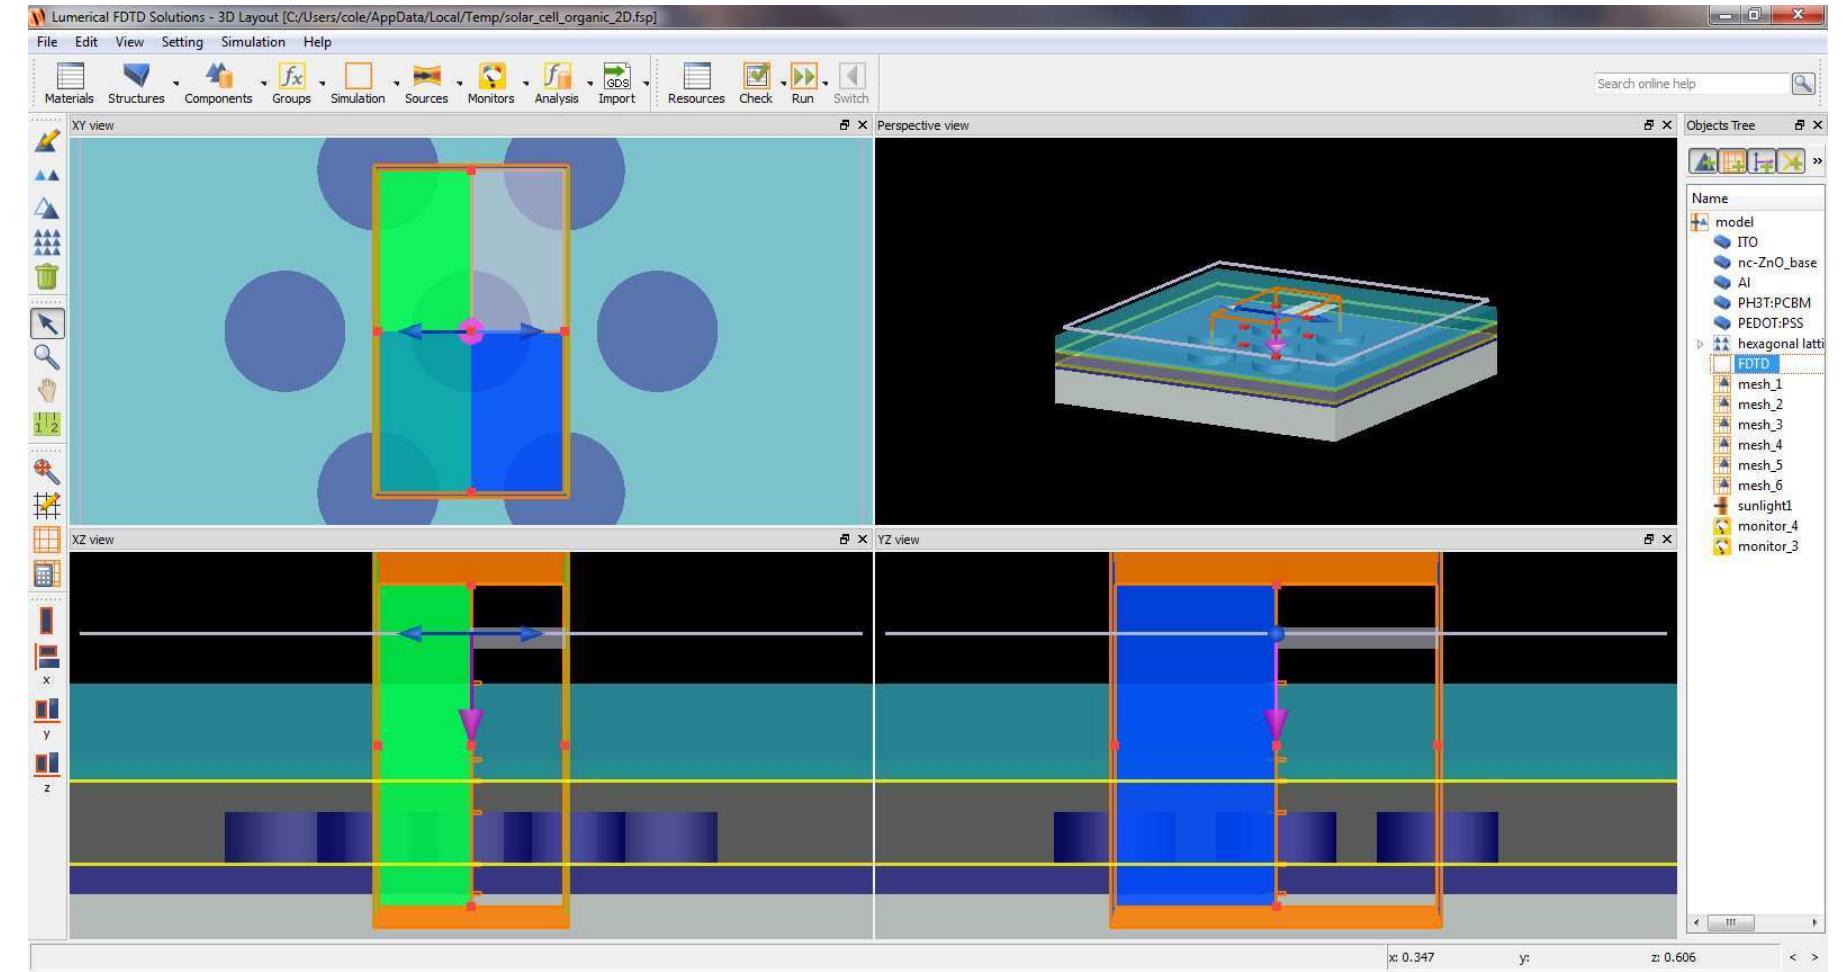Select sunlight1 in Objects Tree

point(1765,506)
